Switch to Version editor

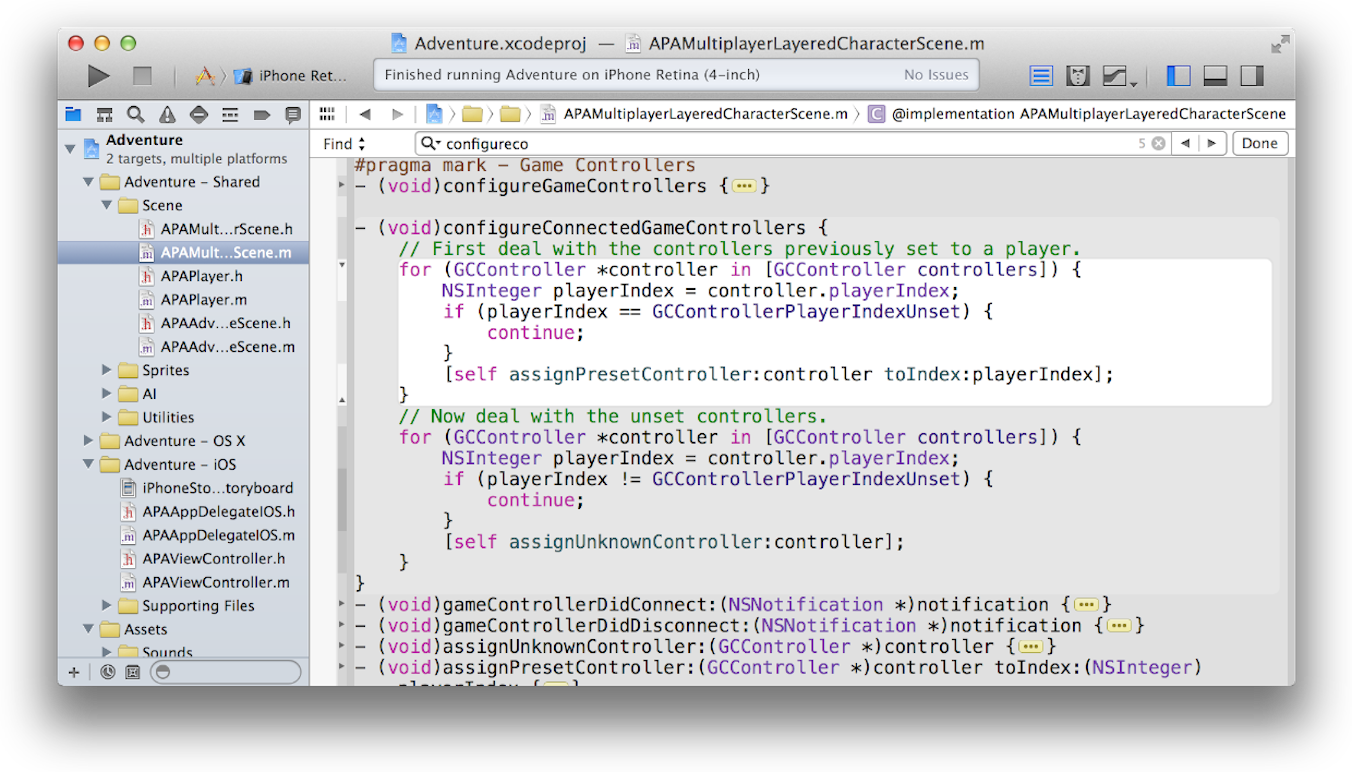pyautogui.click(x=1113, y=76)
